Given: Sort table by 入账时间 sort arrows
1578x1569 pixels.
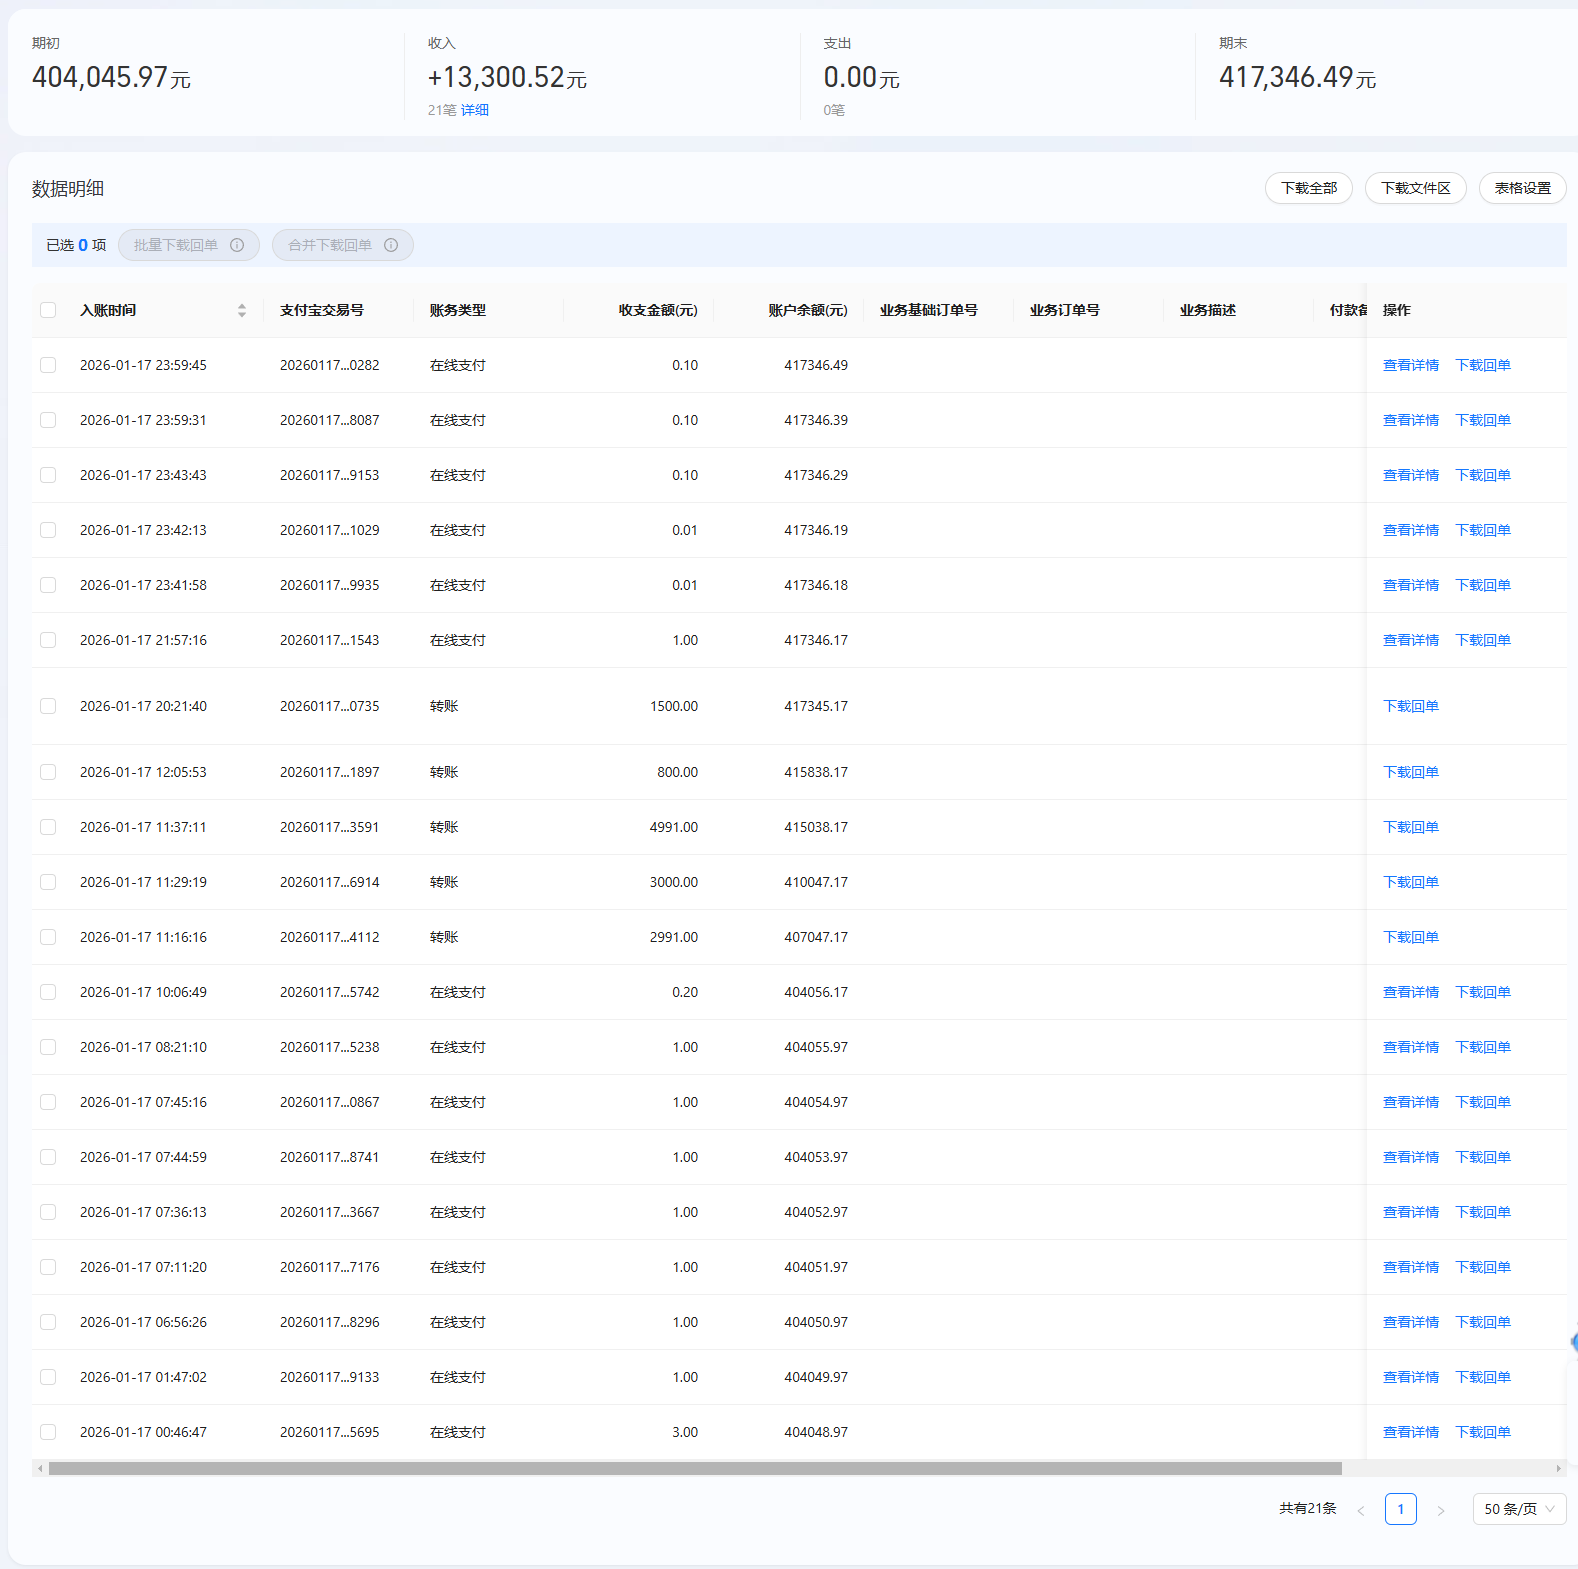Looking at the screenshot, I should pos(242,310).
